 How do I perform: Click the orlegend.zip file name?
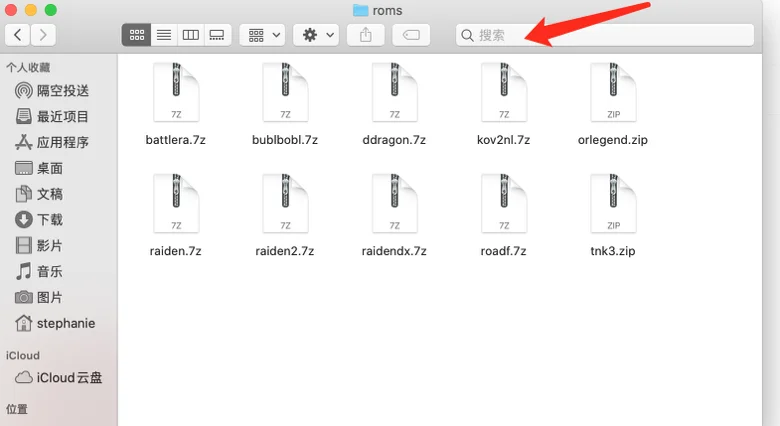[x=613, y=140]
